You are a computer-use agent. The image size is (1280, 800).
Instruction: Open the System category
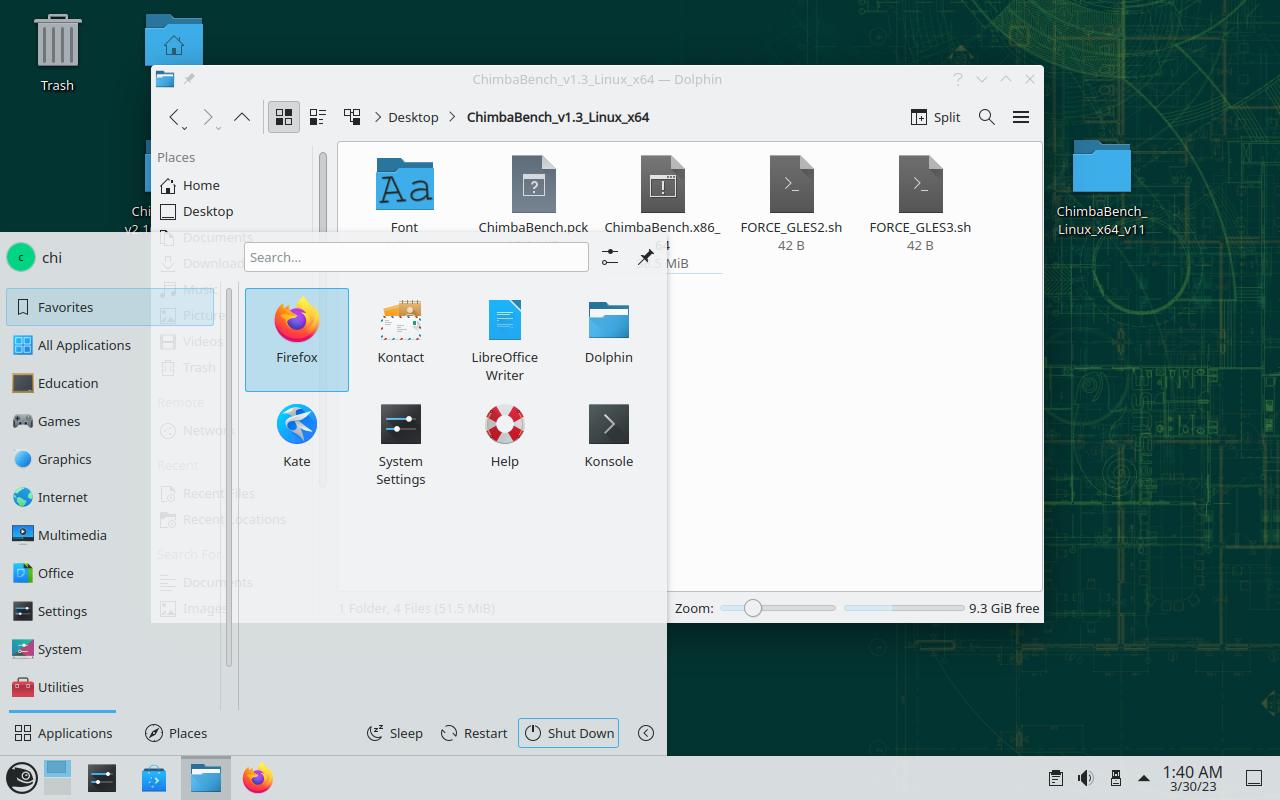click(x=110, y=649)
